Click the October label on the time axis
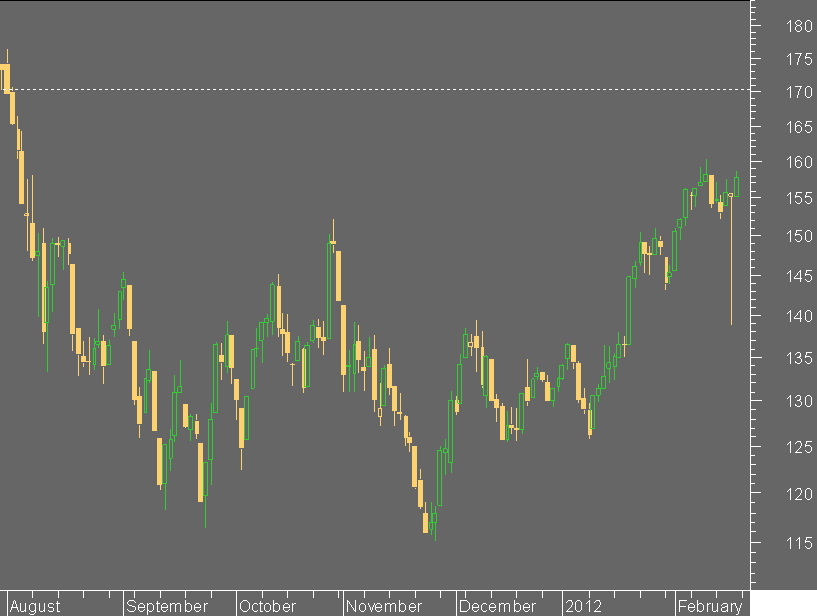The width and height of the screenshot is (817, 616). pyautogui.click(x=267, y=606)
